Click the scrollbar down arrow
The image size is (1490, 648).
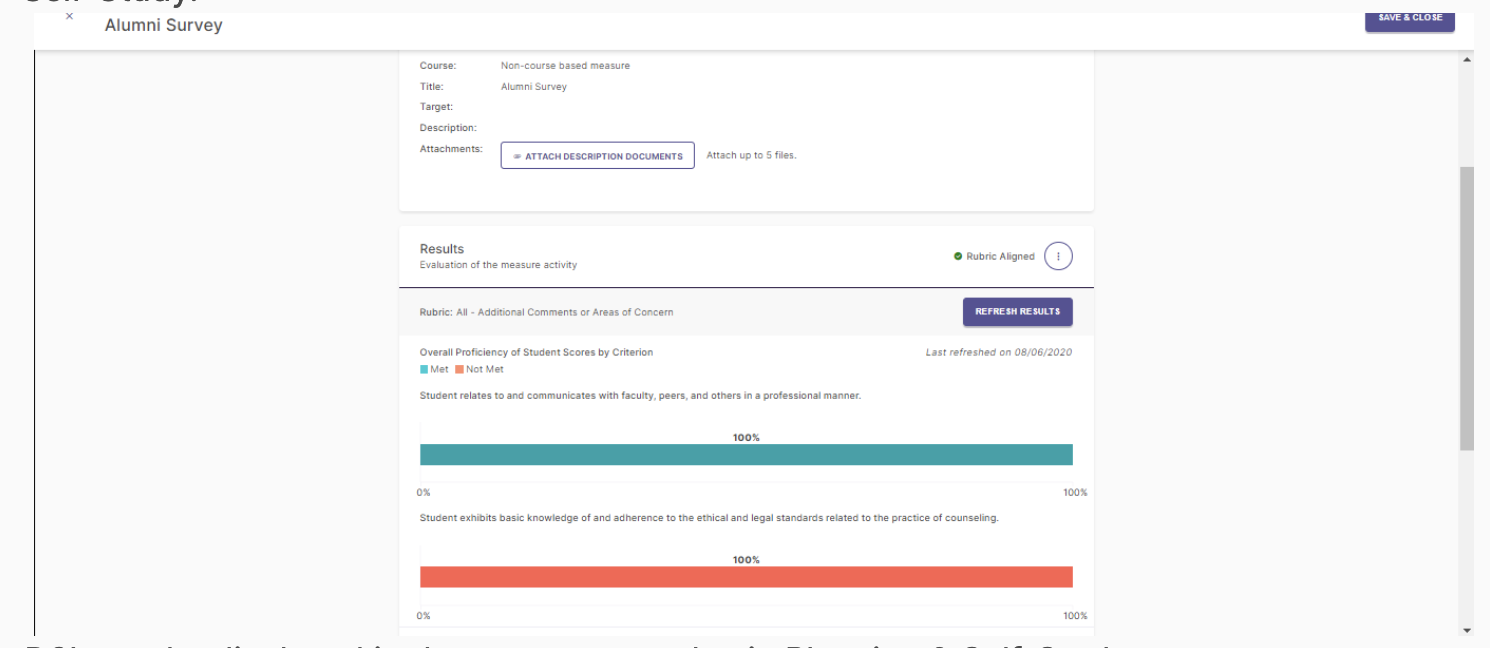coord(1467,631)
